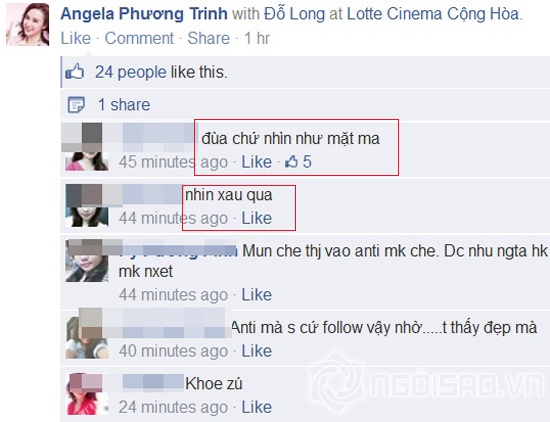Screen dimensions: 550x422
Task: Like the comment 'nhin xau qua'
Action: pos(256,218)
